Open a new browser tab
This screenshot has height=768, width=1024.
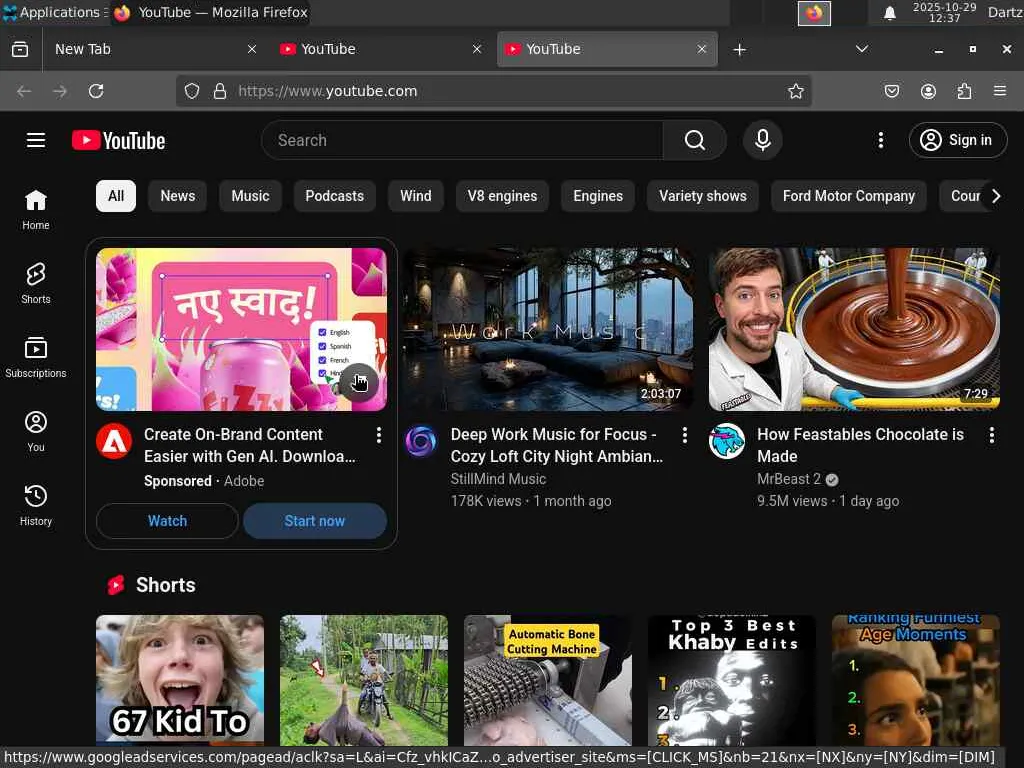click(x=739, y=50)
